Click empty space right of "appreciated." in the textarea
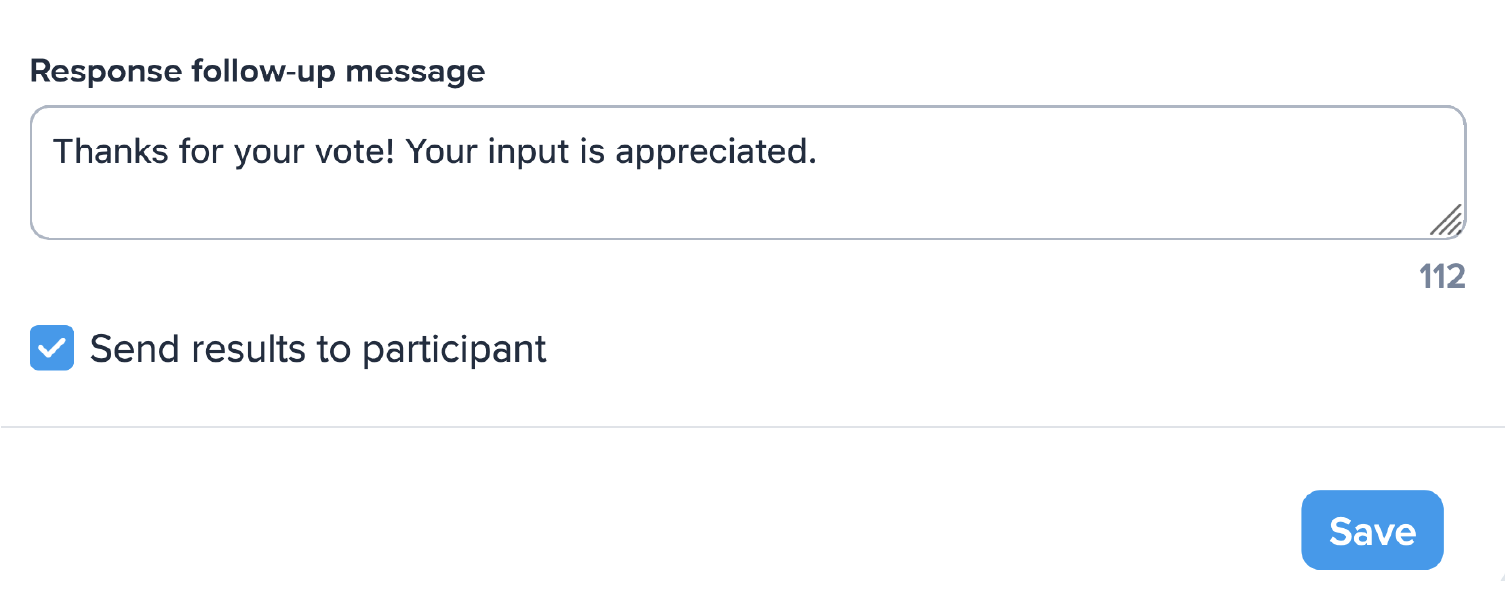Image resolution: width=1505 pixels, height=595 pixels. [x=1100, y=152]
